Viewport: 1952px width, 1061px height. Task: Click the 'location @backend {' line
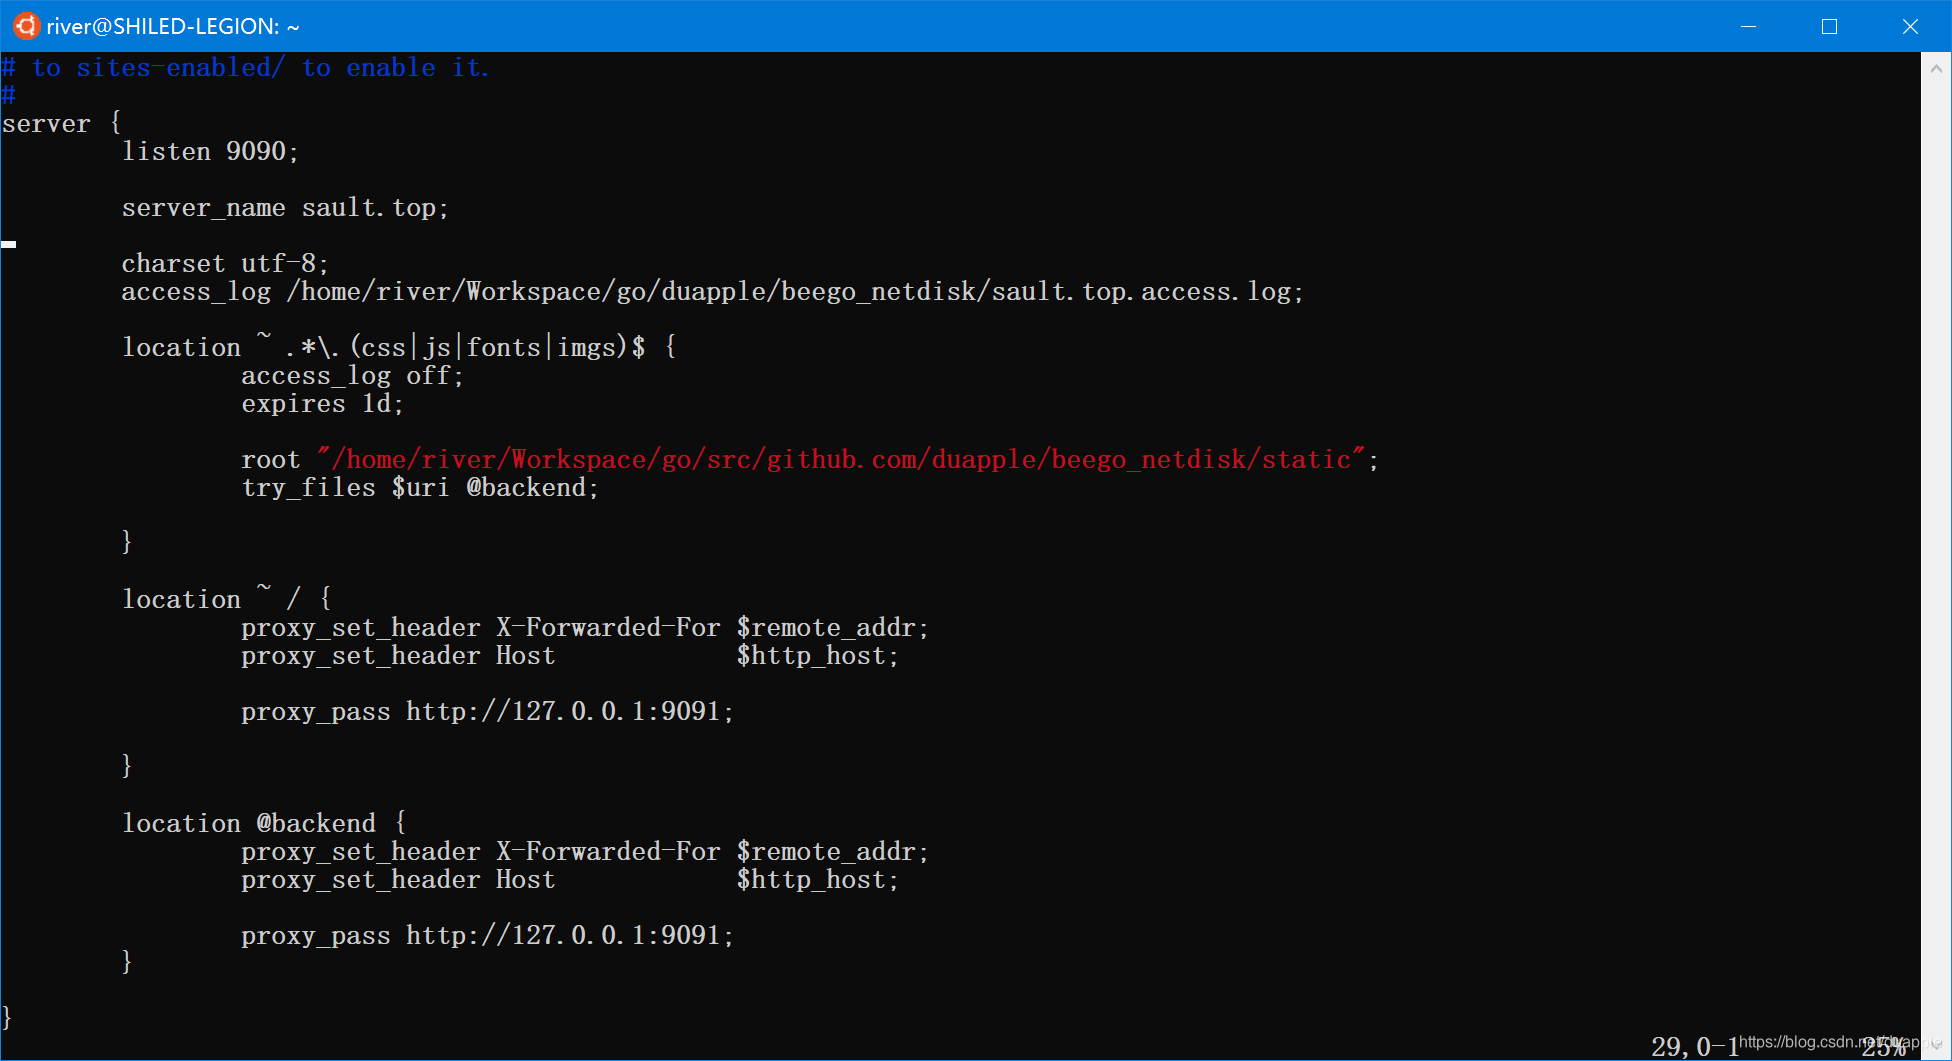point(265,823)
